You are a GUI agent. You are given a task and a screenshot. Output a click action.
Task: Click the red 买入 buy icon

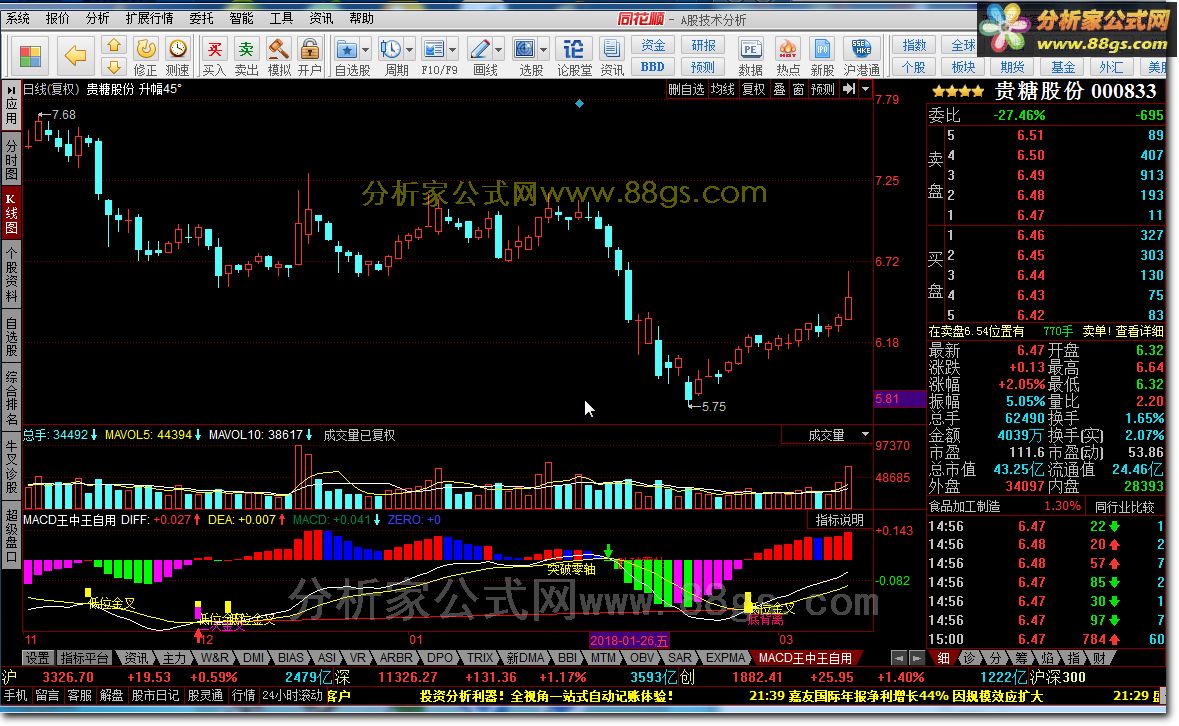214,50
